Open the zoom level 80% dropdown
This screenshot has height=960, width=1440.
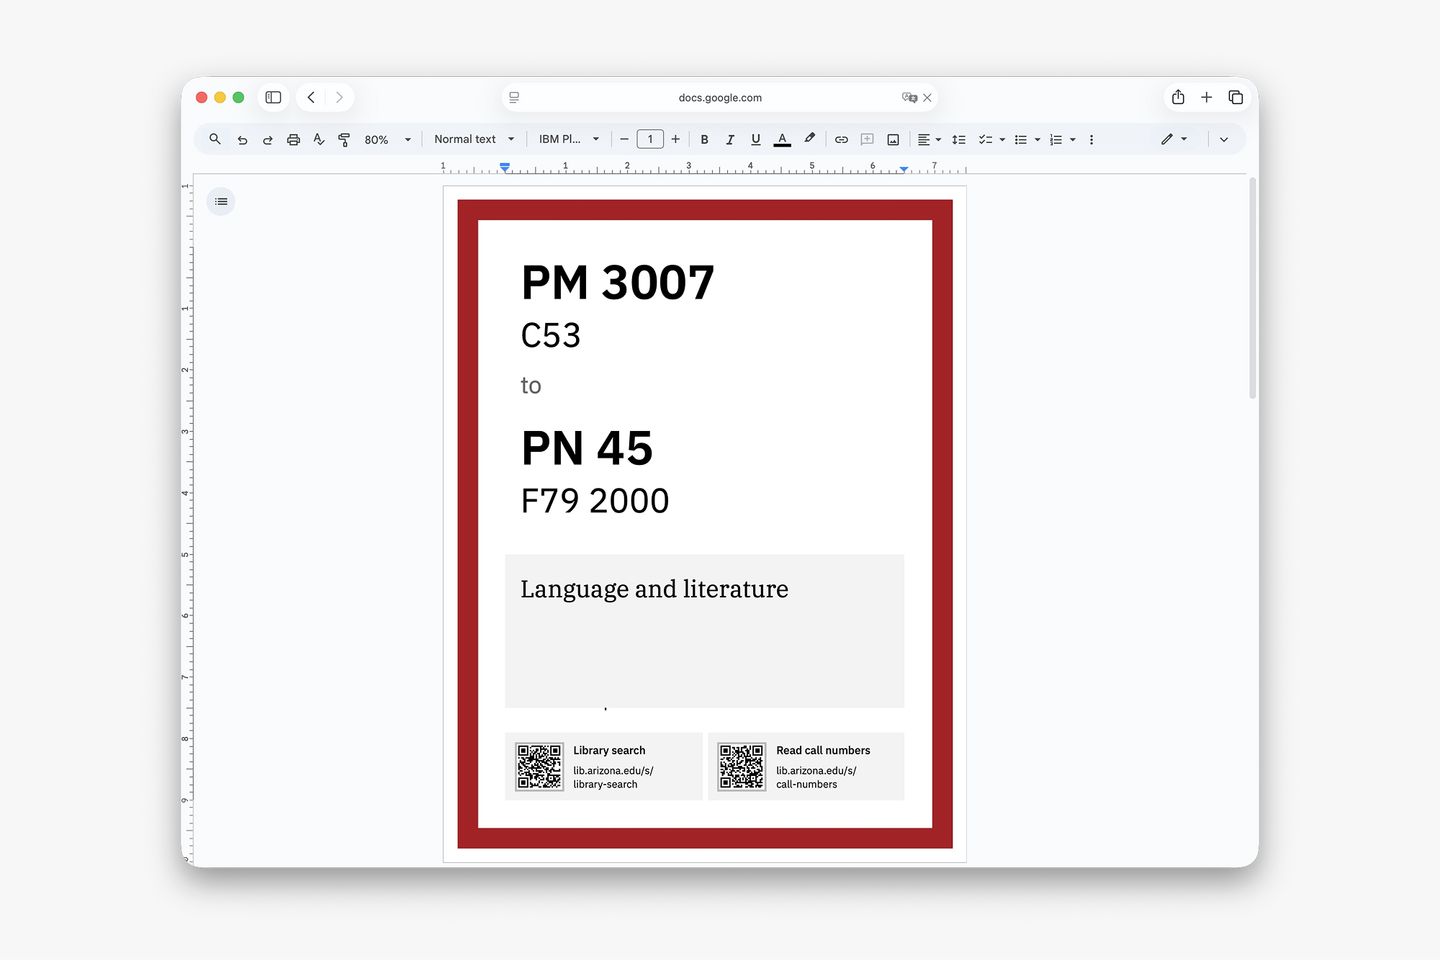click(x=387, y=140)
